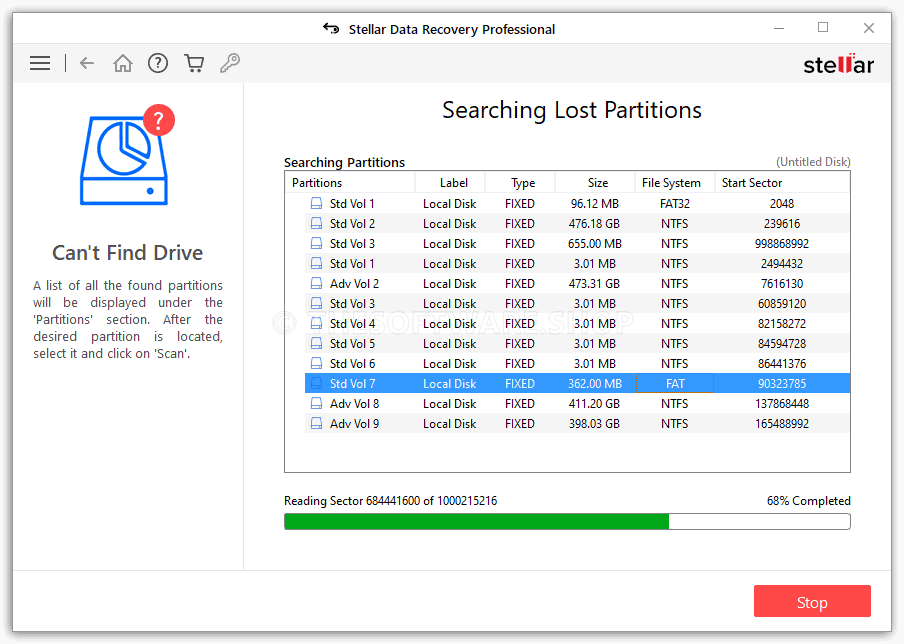
Task: Click start sector 82158272
Action: [x=782, y=323]
